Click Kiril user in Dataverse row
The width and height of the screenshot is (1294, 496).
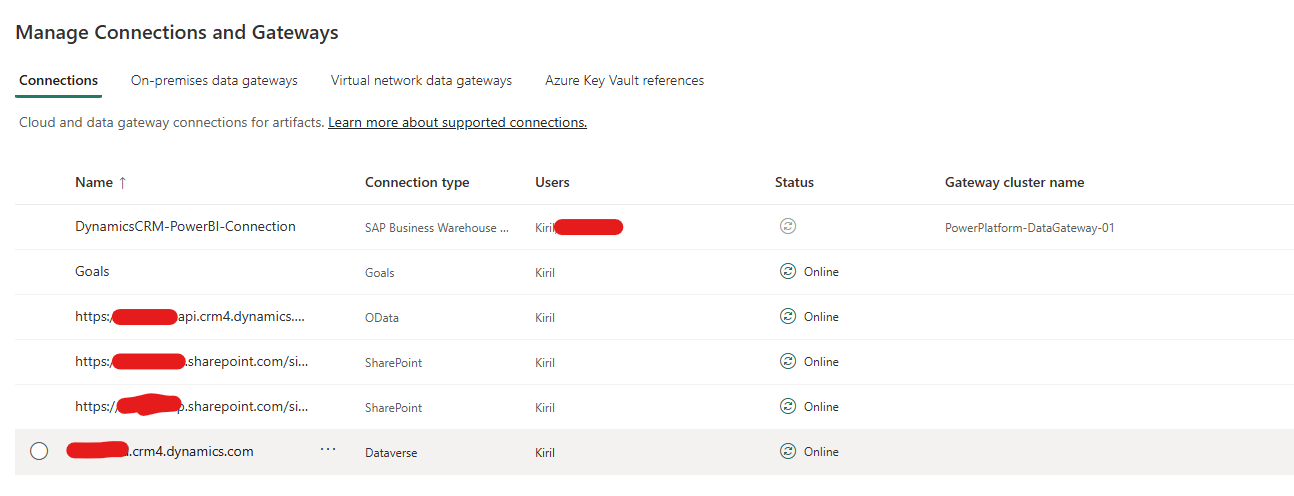[x=545, y=453]
